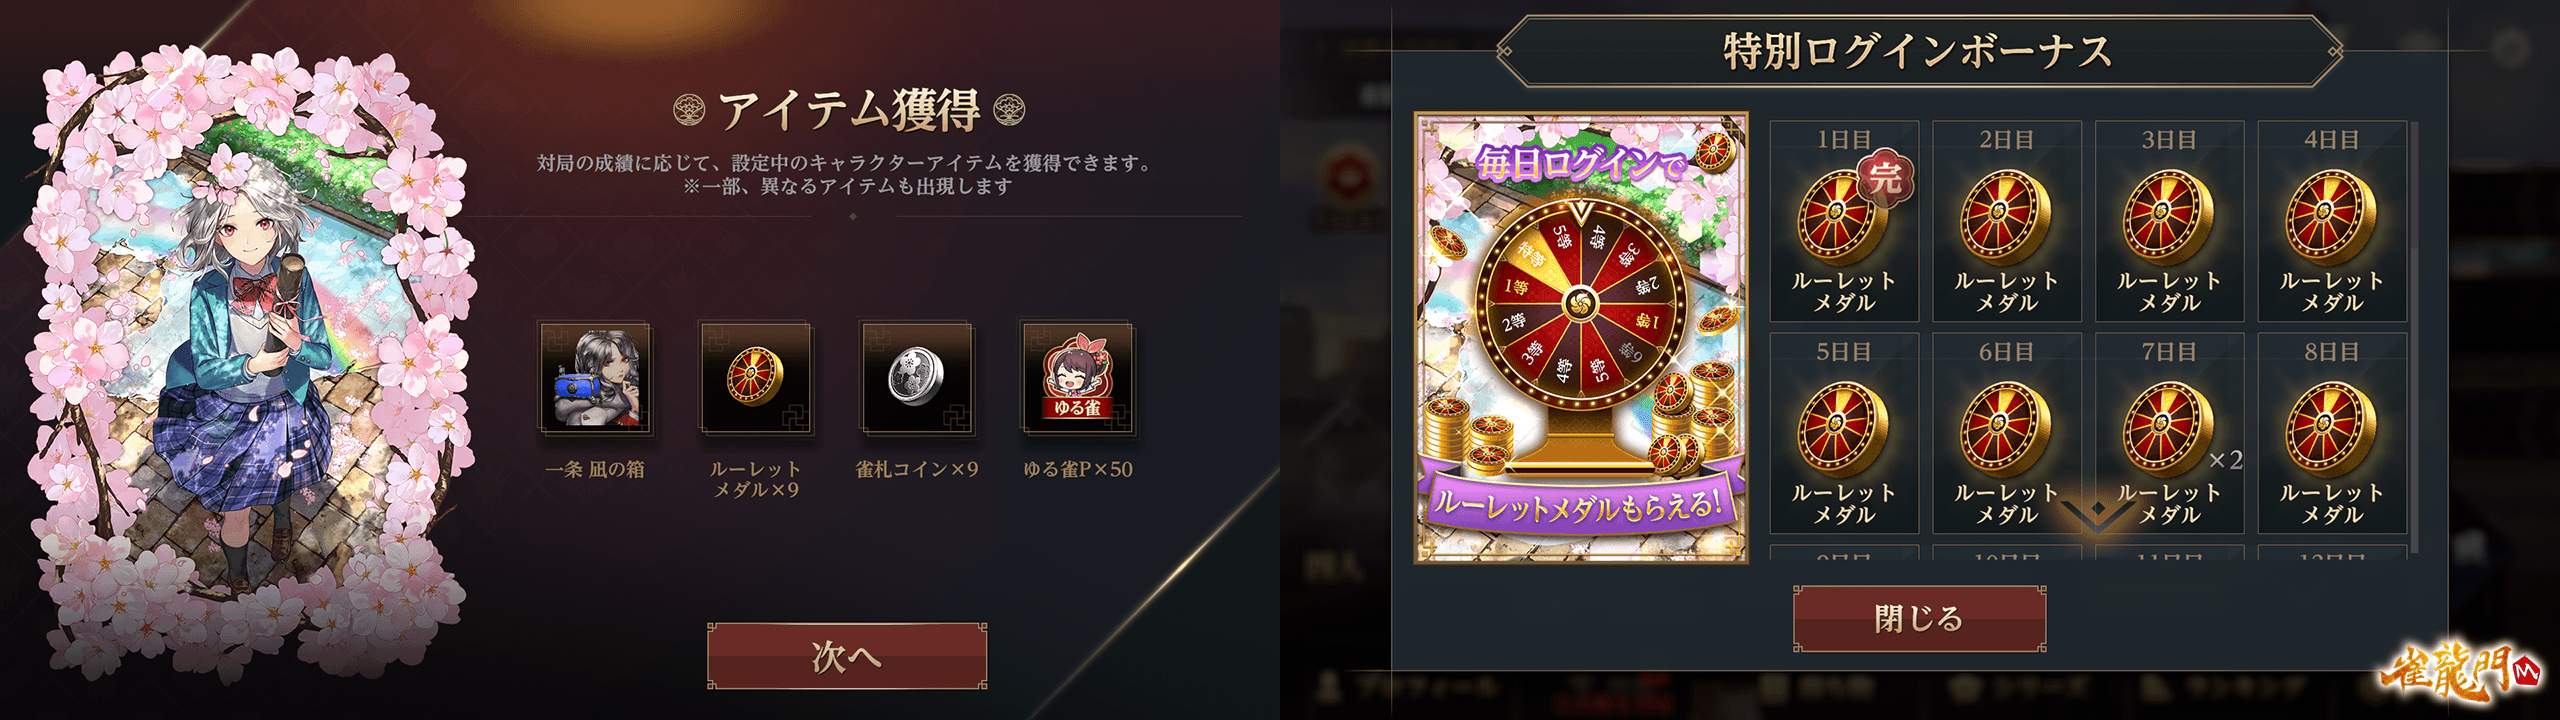2560x720 pixels.
Task: Select the 一条 凪の箱 item icon
Action: point(595,378)
